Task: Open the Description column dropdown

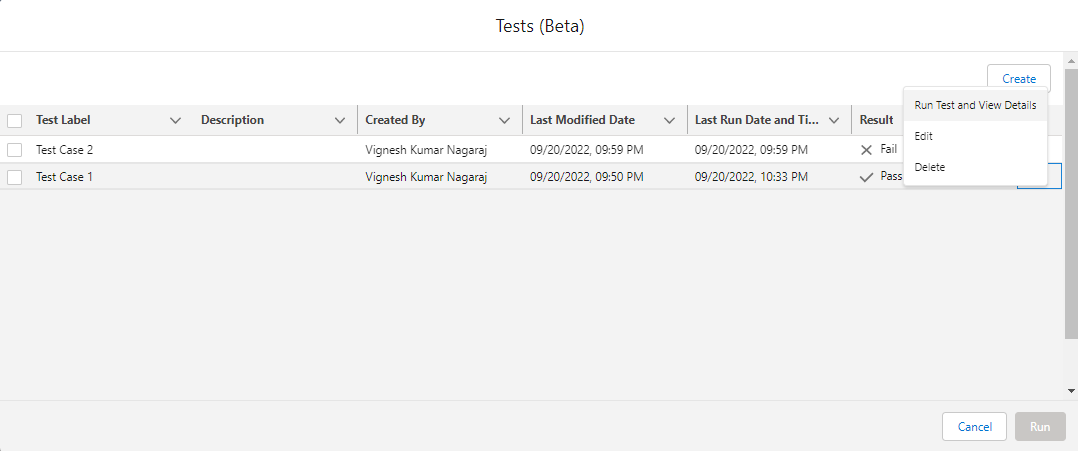Action: tap(340, 121)
